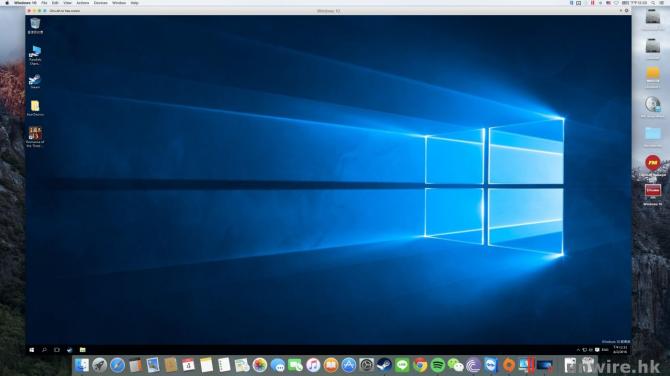Screen dimensions: 670x376
Task: Launch WeChat from the Dock
Action: [x=455, y=365]
